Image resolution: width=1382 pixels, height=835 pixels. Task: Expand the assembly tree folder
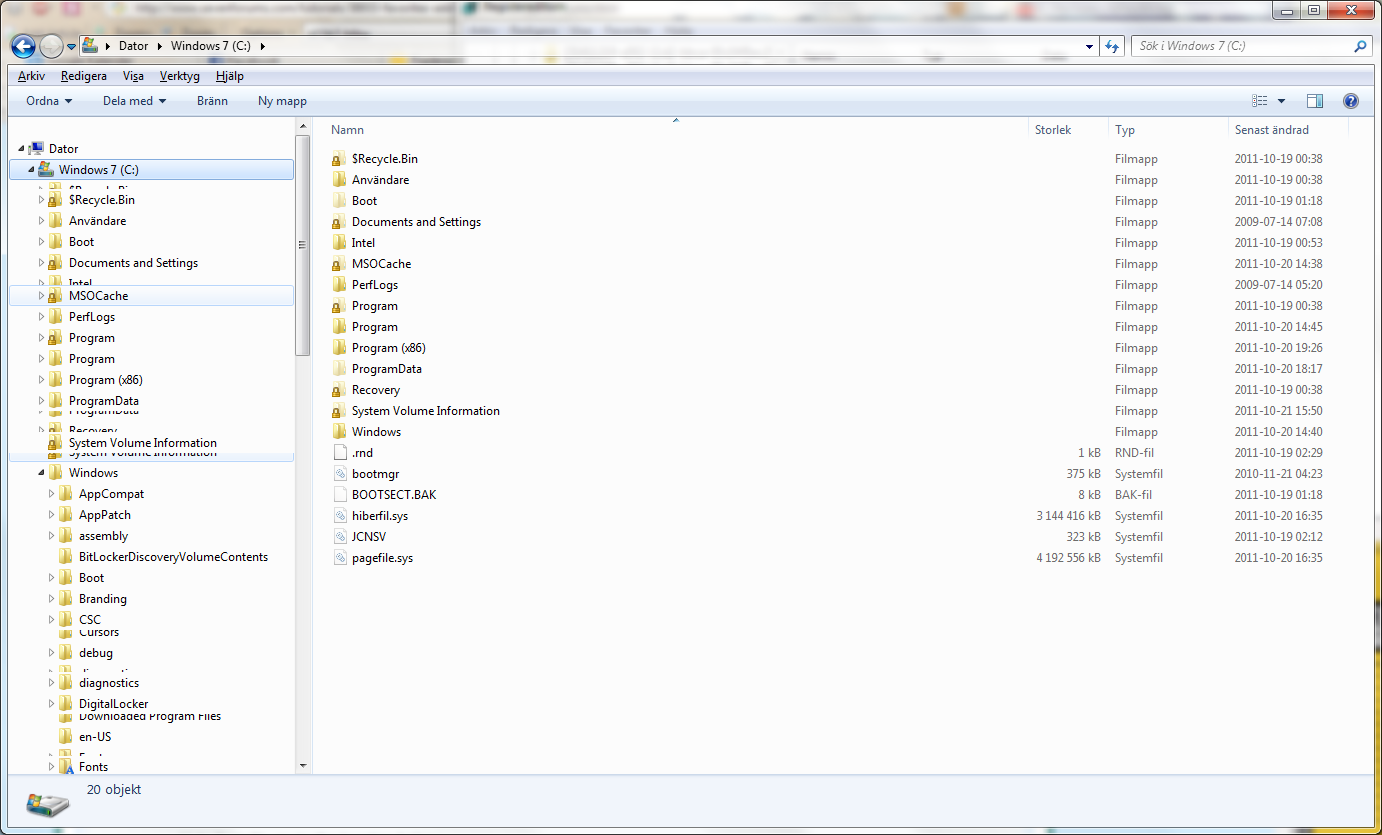(x=51, y=536)
